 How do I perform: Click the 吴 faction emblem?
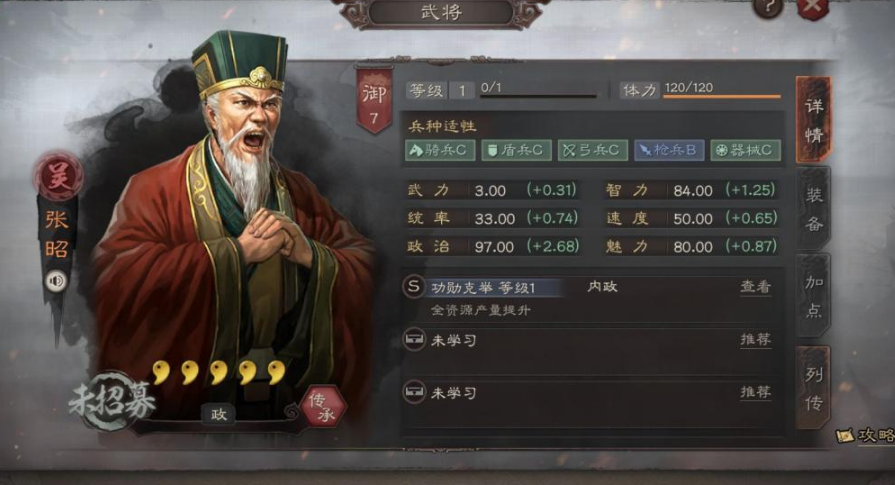coord(57,176)
